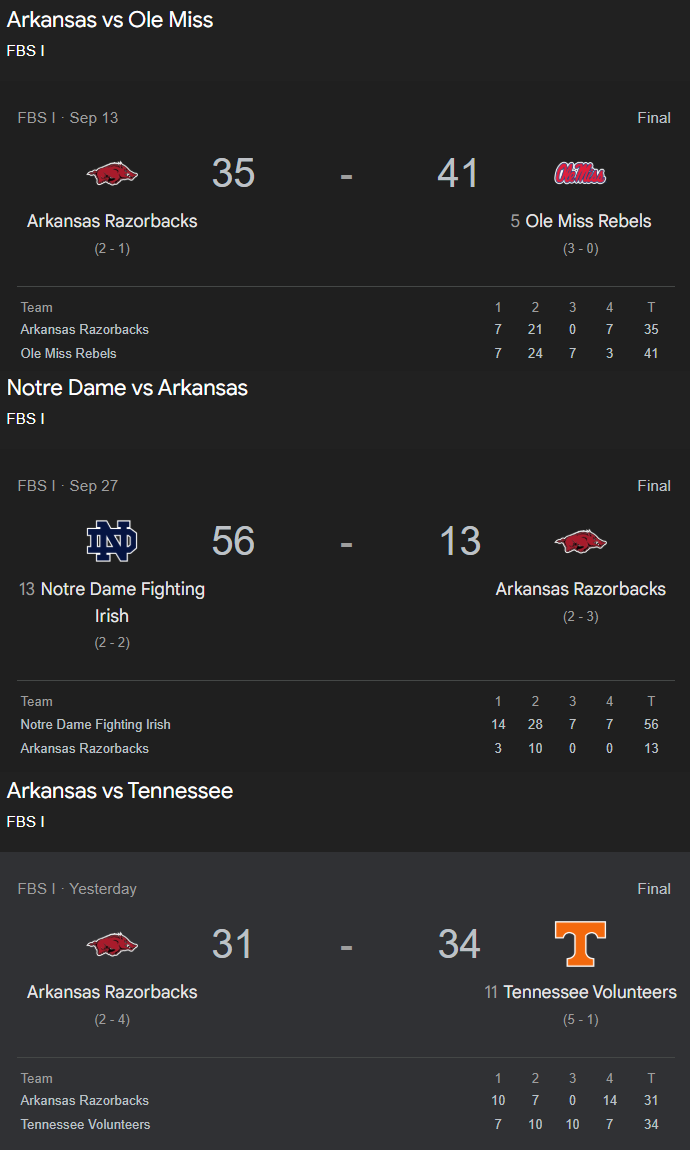Click Razorbacks logo in Notre Dame game

580,542
